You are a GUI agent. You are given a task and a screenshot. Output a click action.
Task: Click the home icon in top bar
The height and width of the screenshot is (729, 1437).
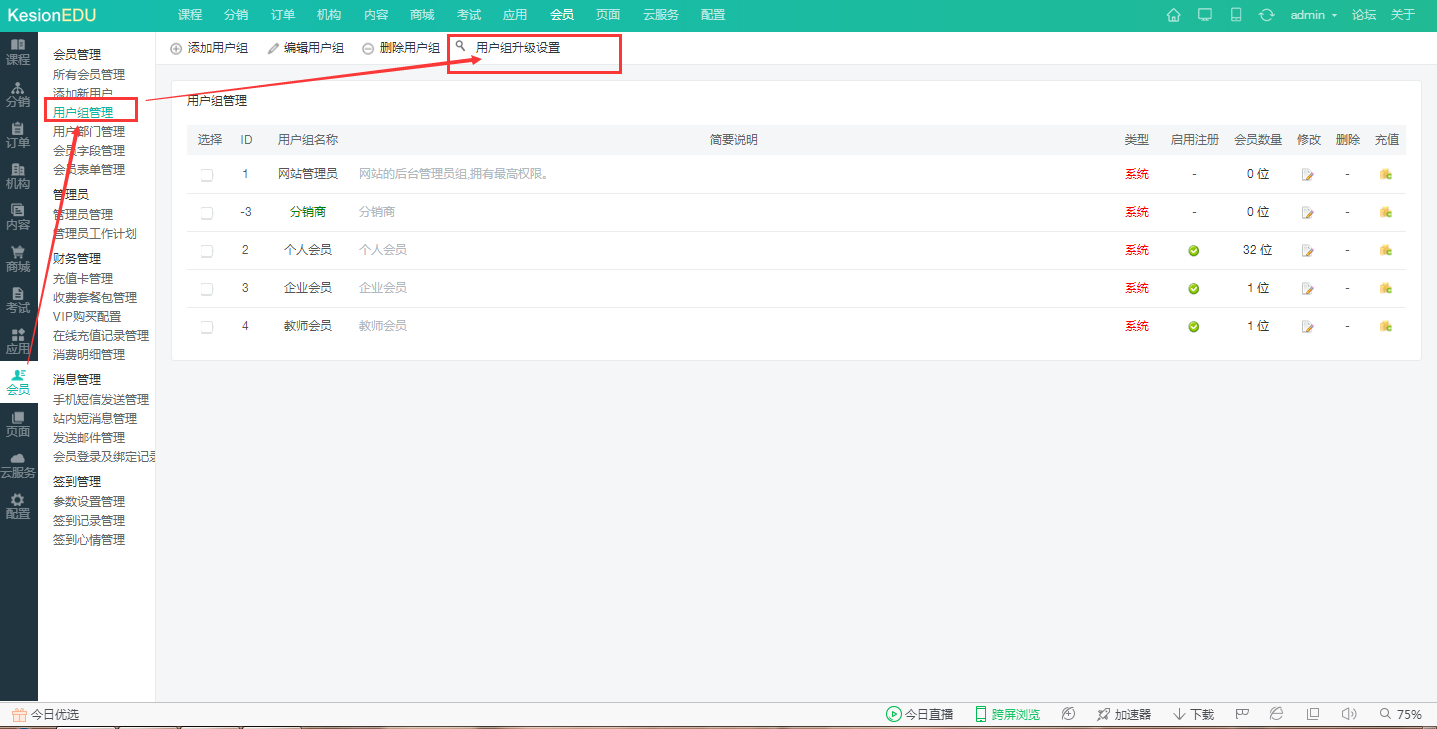(1174, 15)
